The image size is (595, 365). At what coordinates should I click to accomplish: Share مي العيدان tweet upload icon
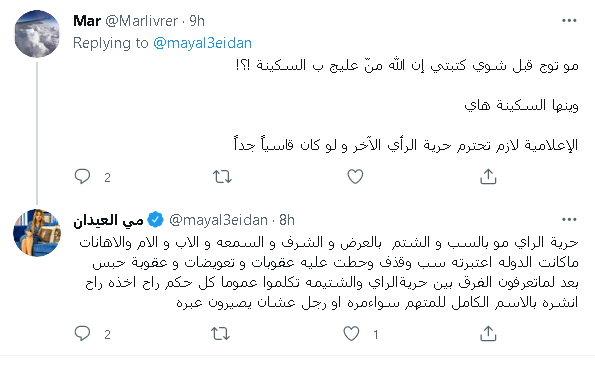(488, 334)
